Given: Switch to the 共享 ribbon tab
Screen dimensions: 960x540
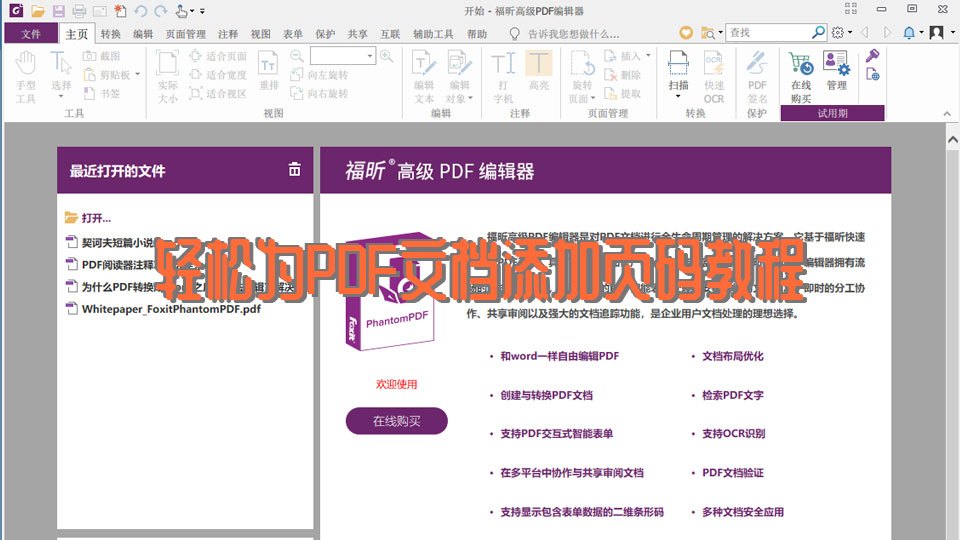Looking at the screenshot, I should coord(358,34).
